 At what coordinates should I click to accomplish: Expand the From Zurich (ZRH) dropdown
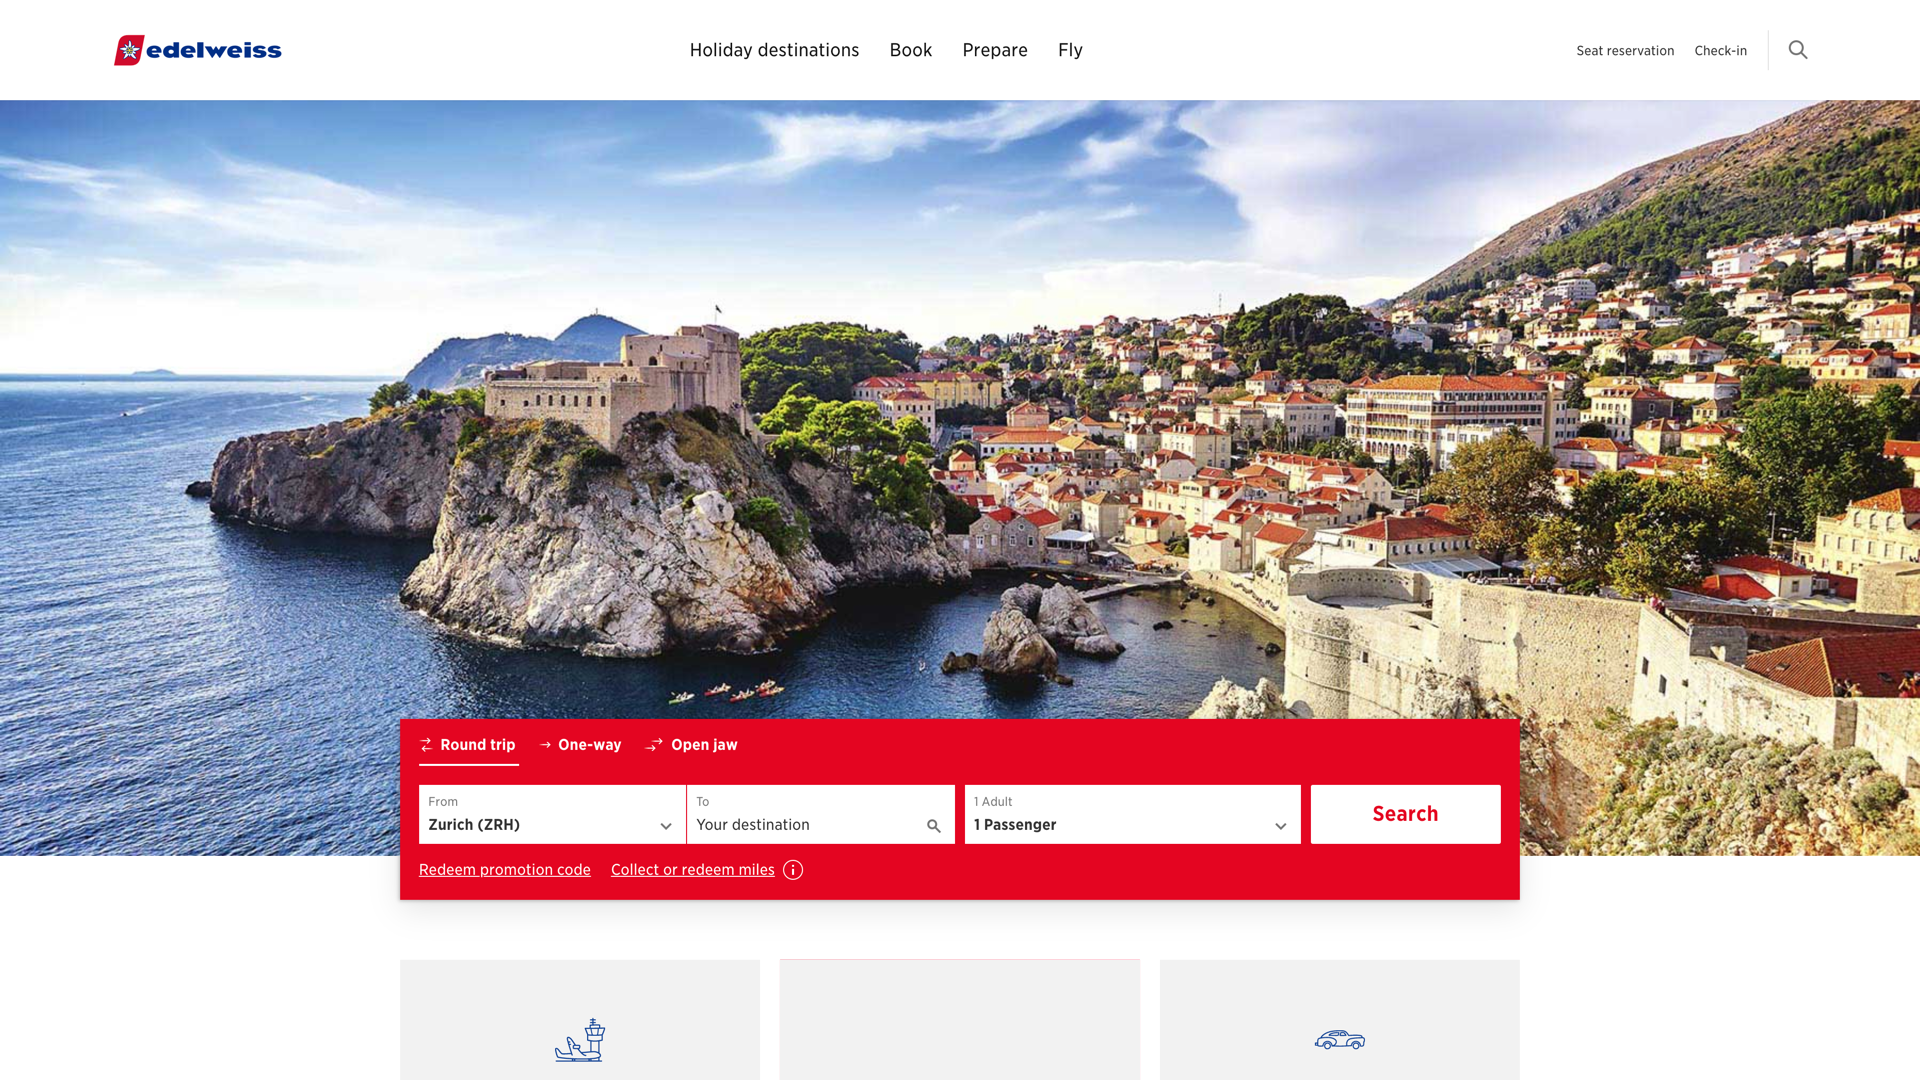click(x=552, y=815)
